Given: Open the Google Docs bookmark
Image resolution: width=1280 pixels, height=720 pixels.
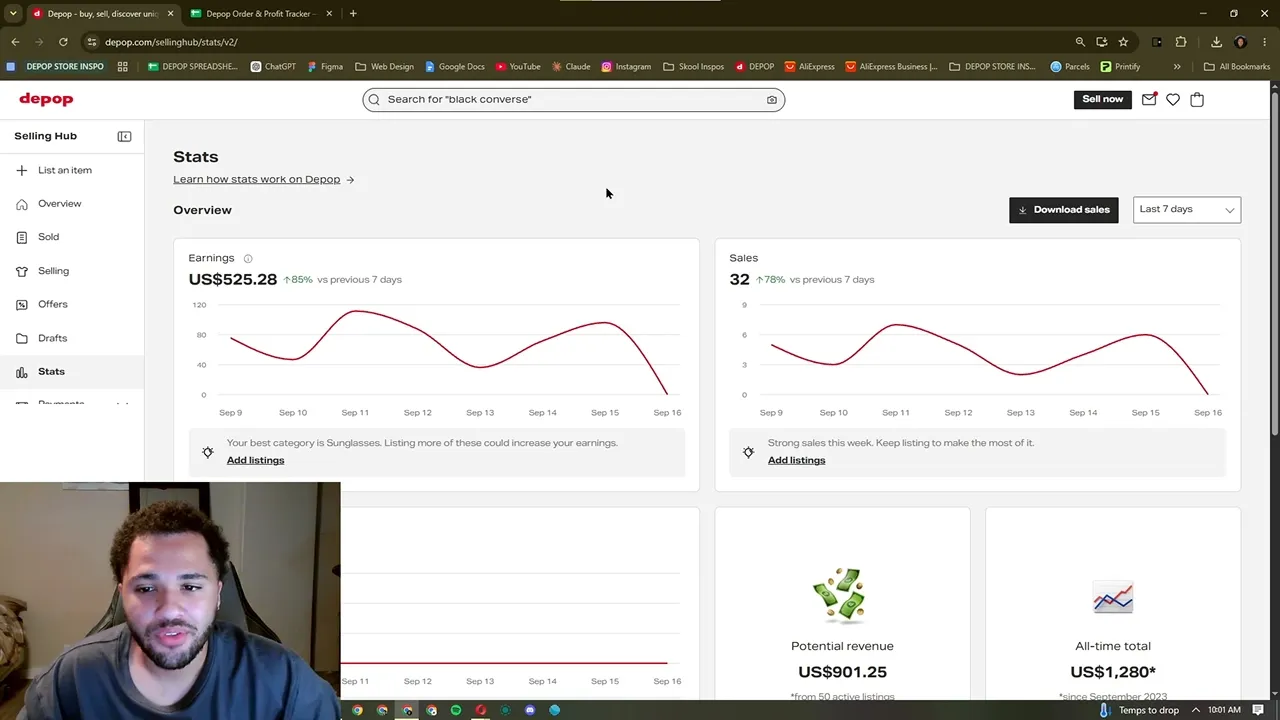Looking at the screenshot, I should tap(454, 67).
